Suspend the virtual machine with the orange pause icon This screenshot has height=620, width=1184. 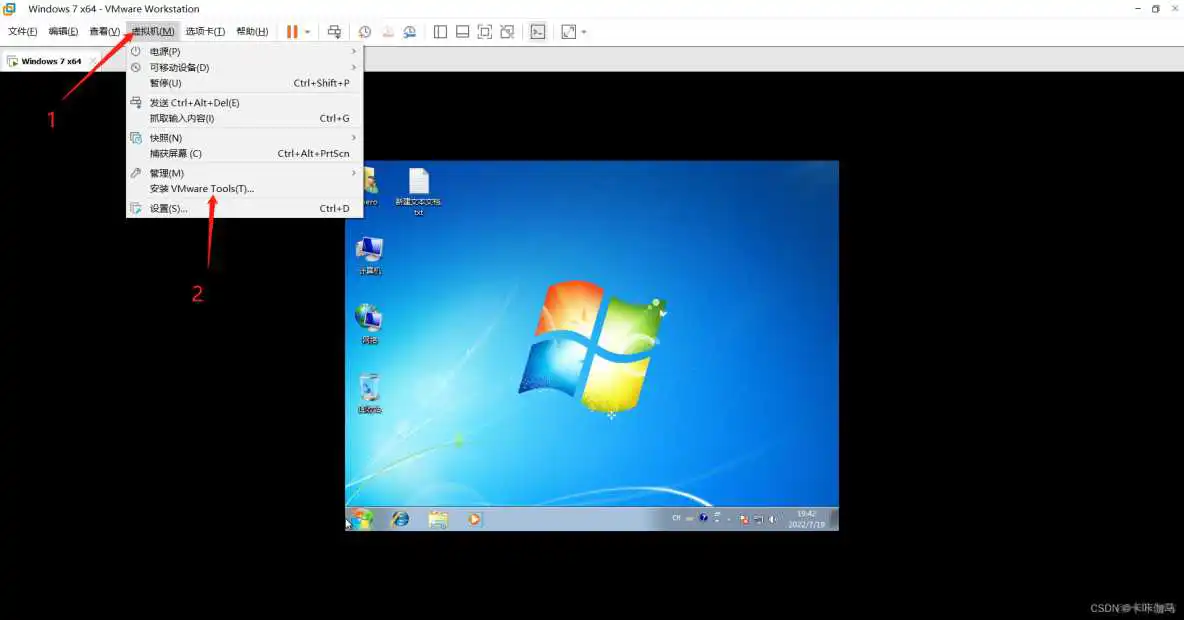pyautogui.click(x=291, y=31)
